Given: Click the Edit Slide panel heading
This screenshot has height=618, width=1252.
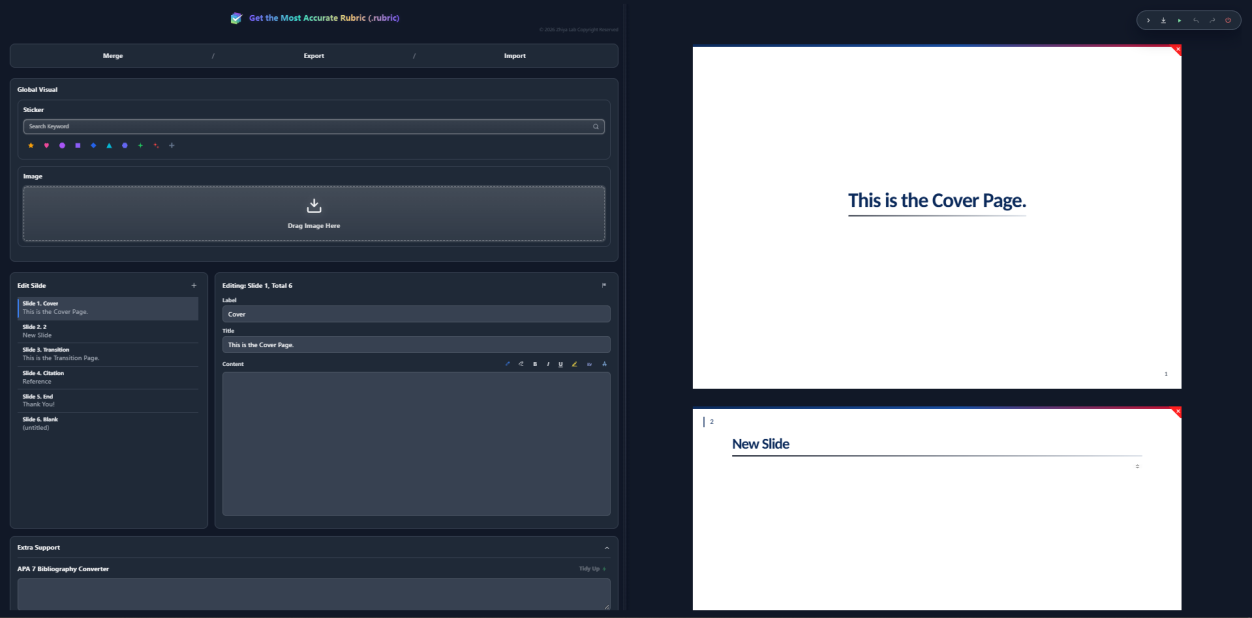Looking at the screenshot, I should (32, 286).
